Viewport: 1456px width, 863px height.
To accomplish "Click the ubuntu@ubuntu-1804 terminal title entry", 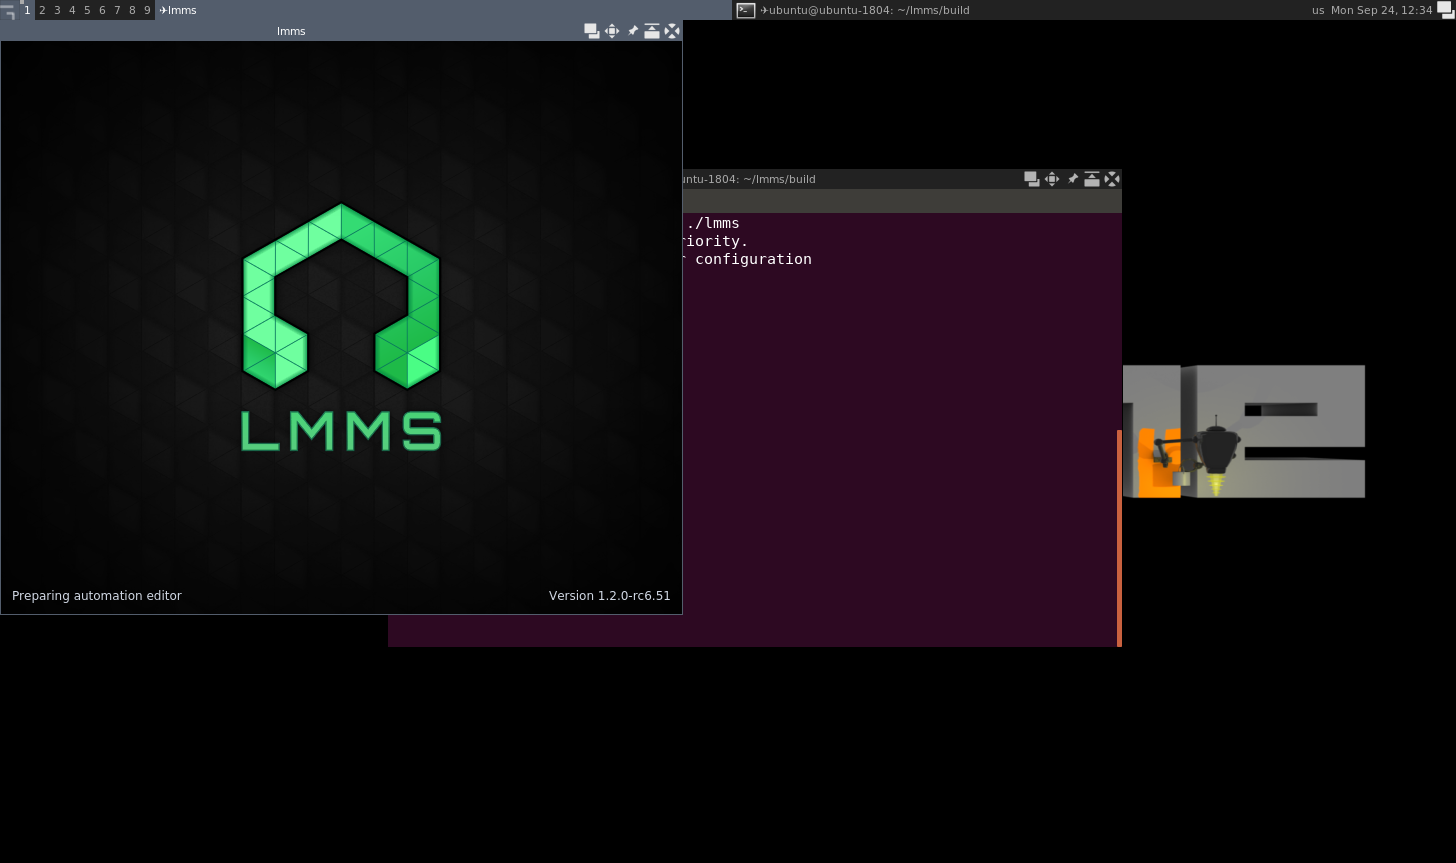I will (866, 10).
